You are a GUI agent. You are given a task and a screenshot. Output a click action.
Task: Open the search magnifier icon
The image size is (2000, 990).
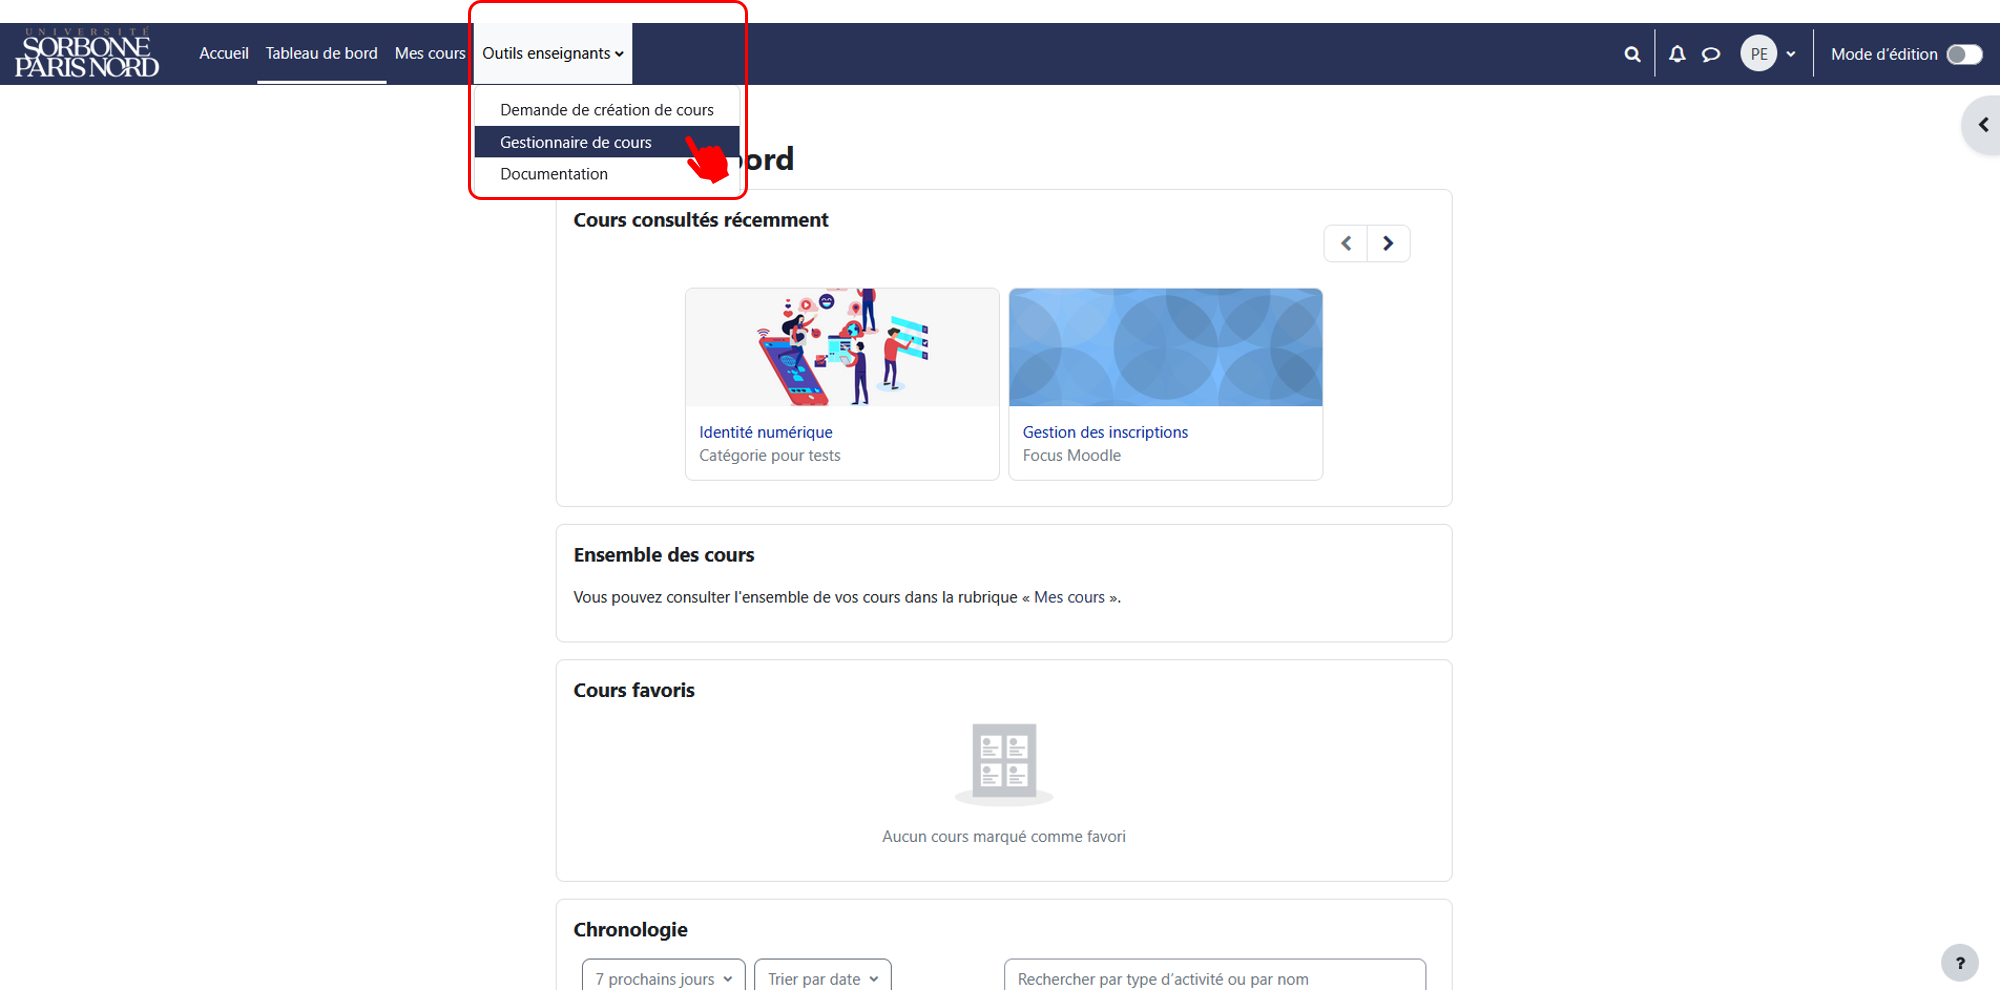[1632, 54]
